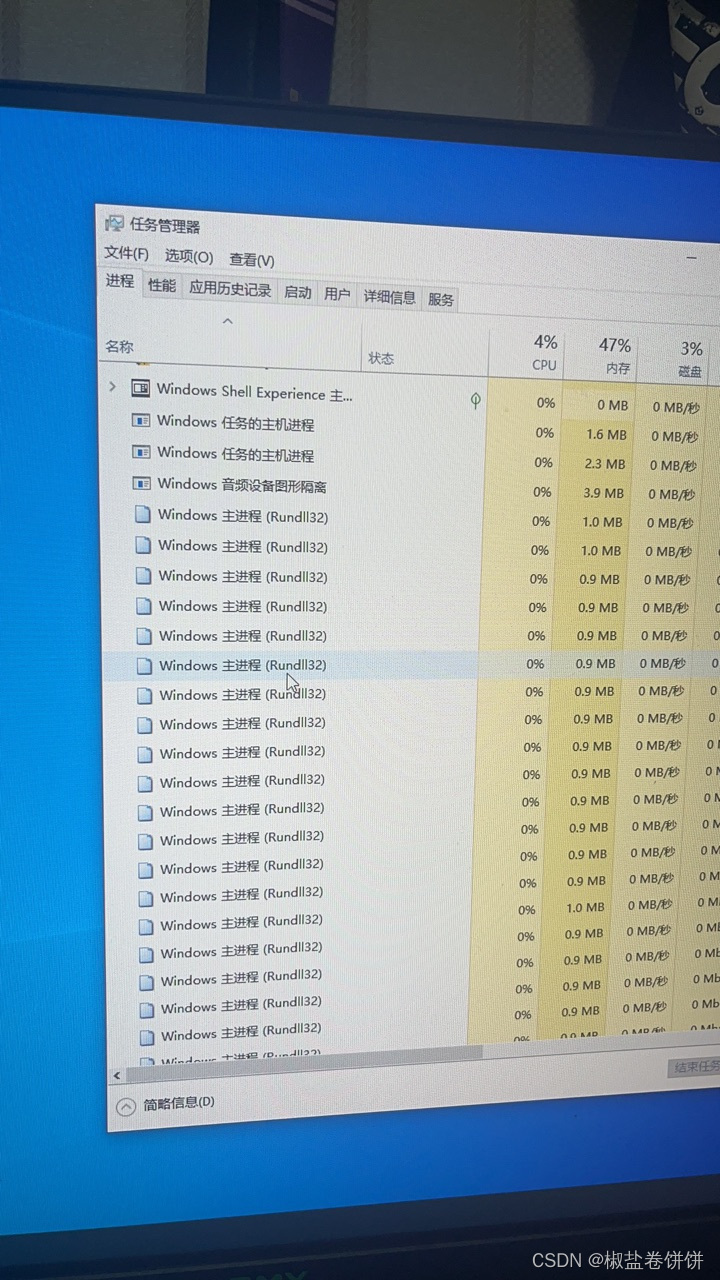Image resolution: width=720 pixels, height=1280 pixels.
Task: Click the 简略信息(D) fewer details button
Action: (166, 1103)
